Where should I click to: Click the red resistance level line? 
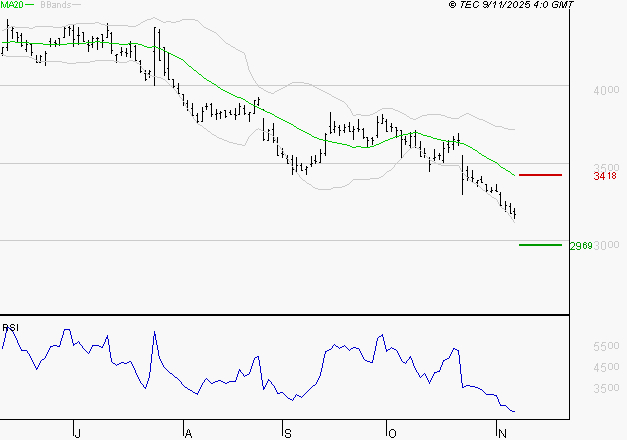click(540, 175)
